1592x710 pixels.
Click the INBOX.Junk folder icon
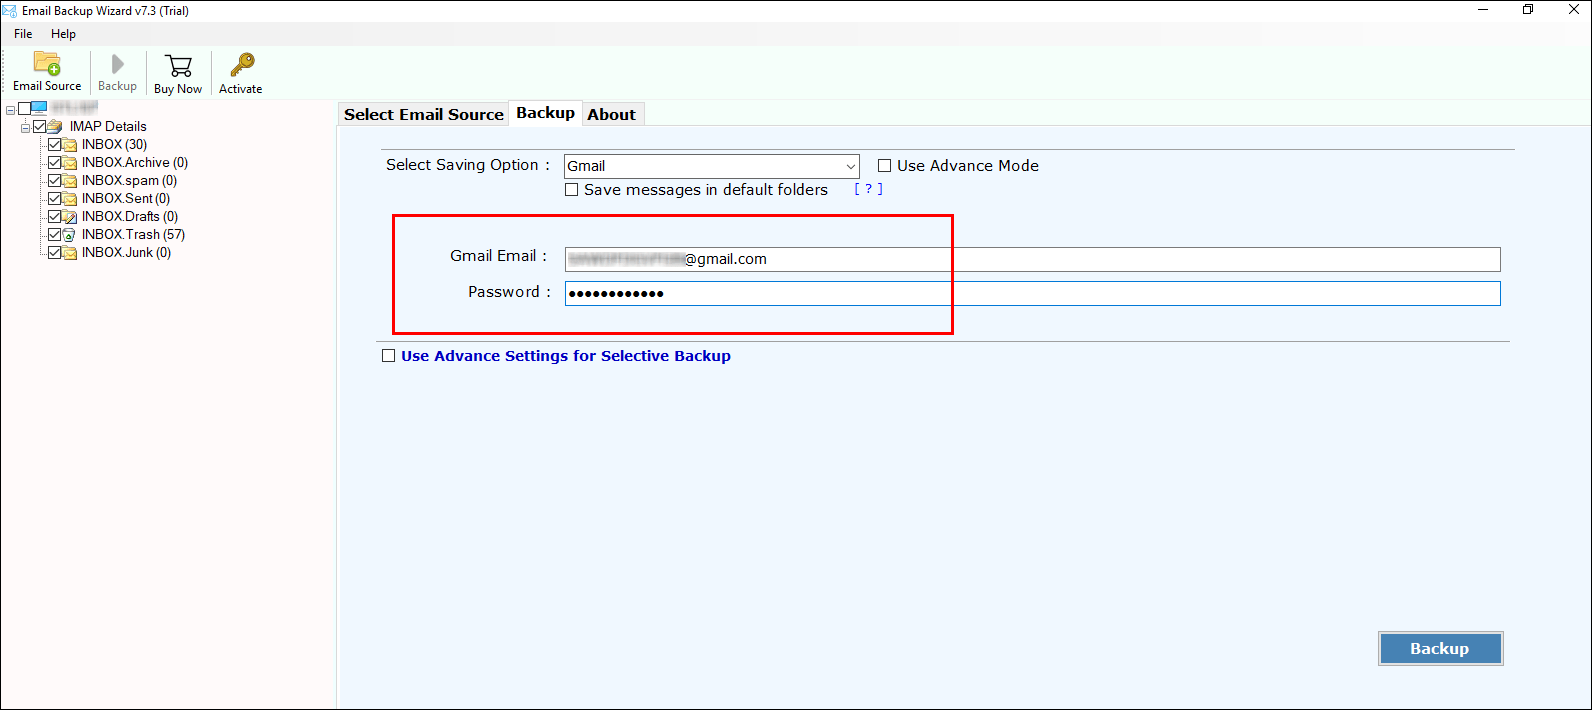pos(70,253)
